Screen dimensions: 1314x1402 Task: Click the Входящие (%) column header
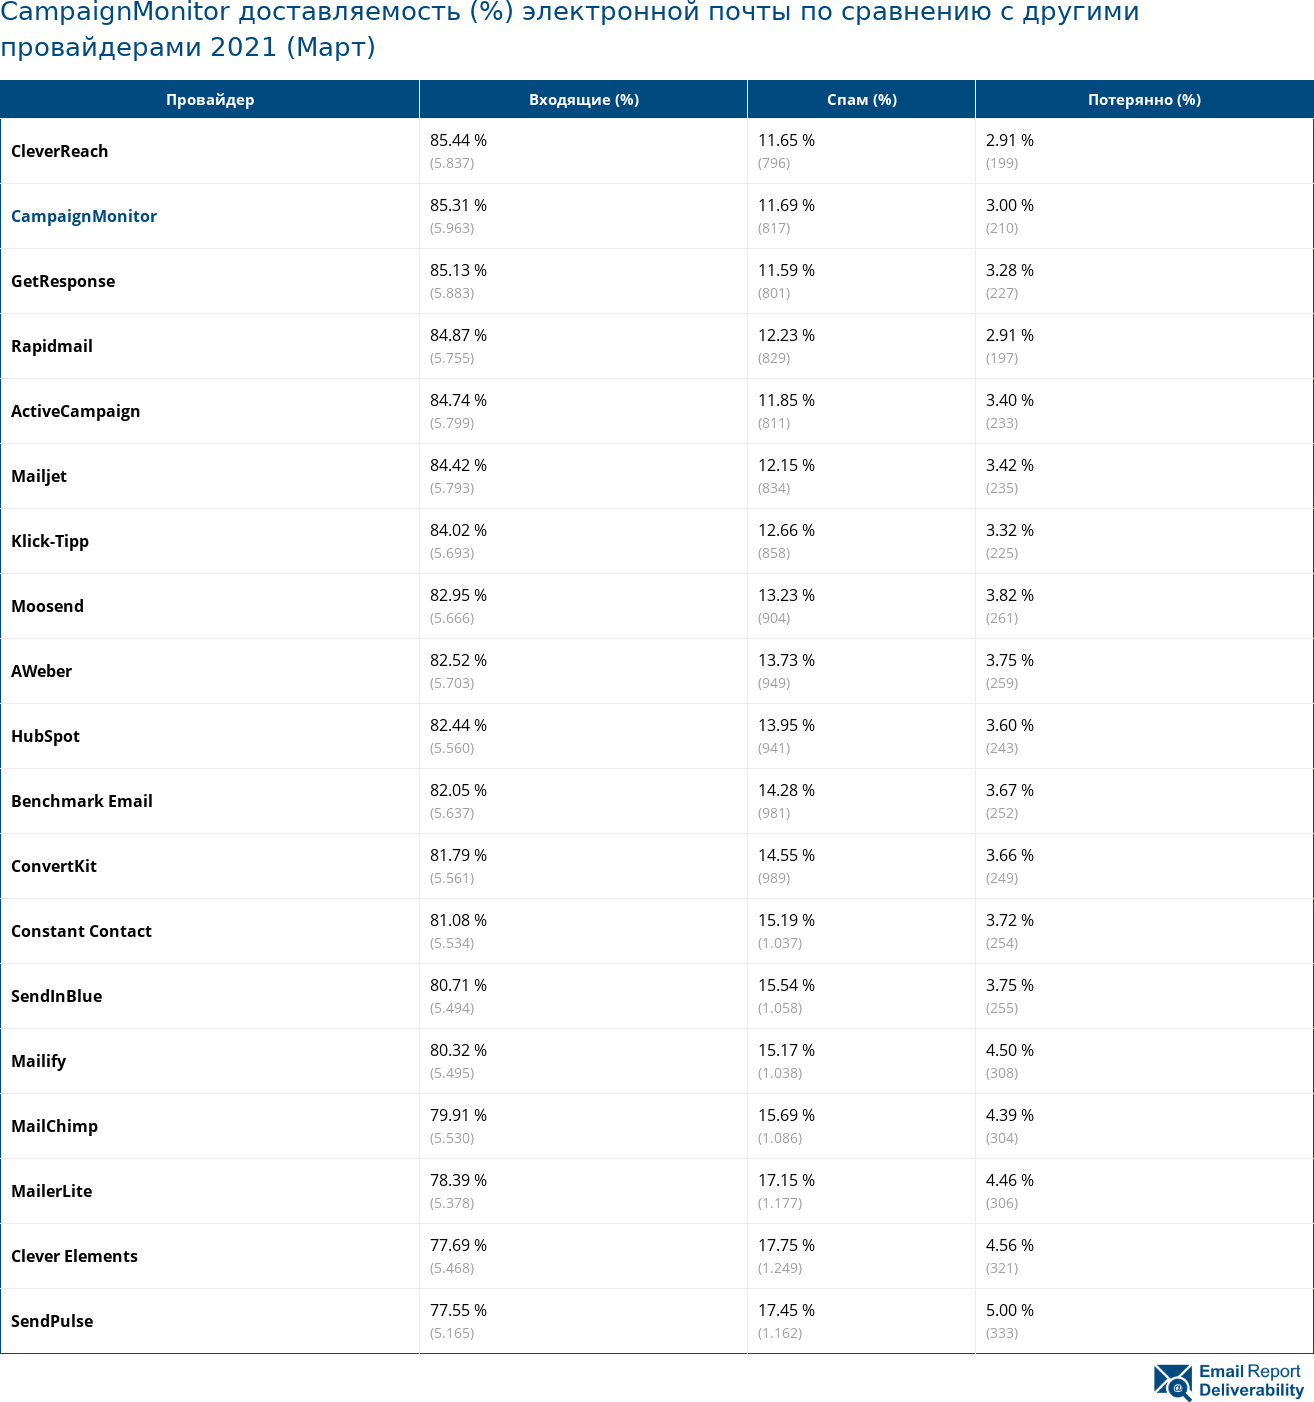(x=583, y=100)
